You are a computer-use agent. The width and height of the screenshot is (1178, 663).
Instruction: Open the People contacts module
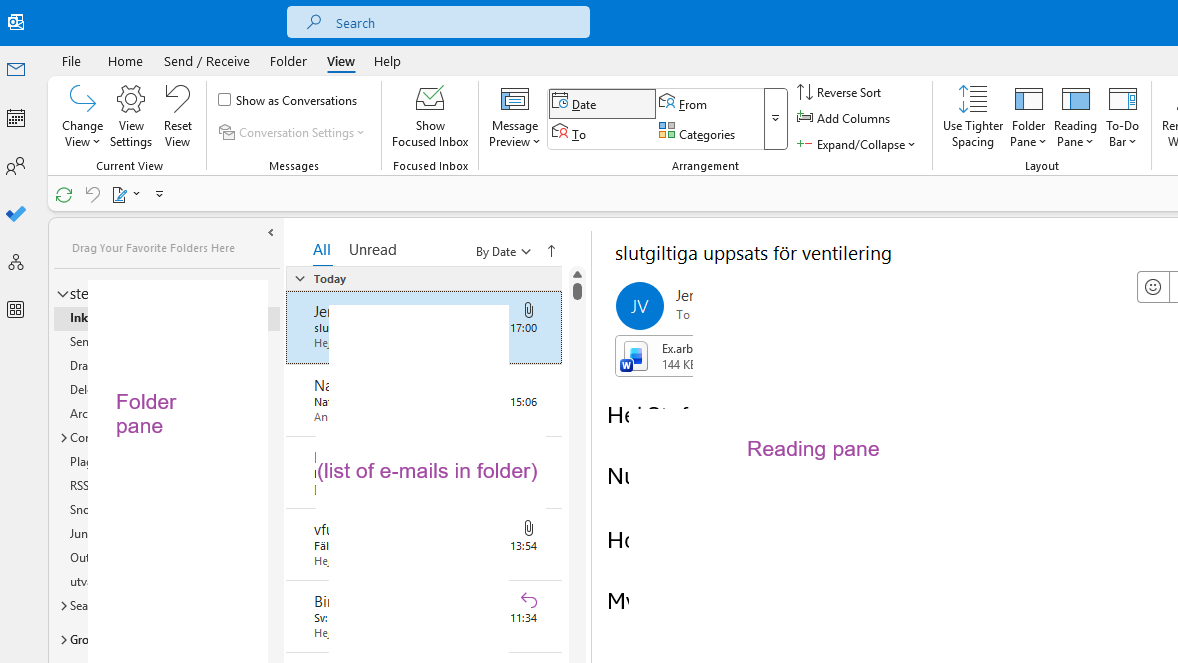[16, 166]
